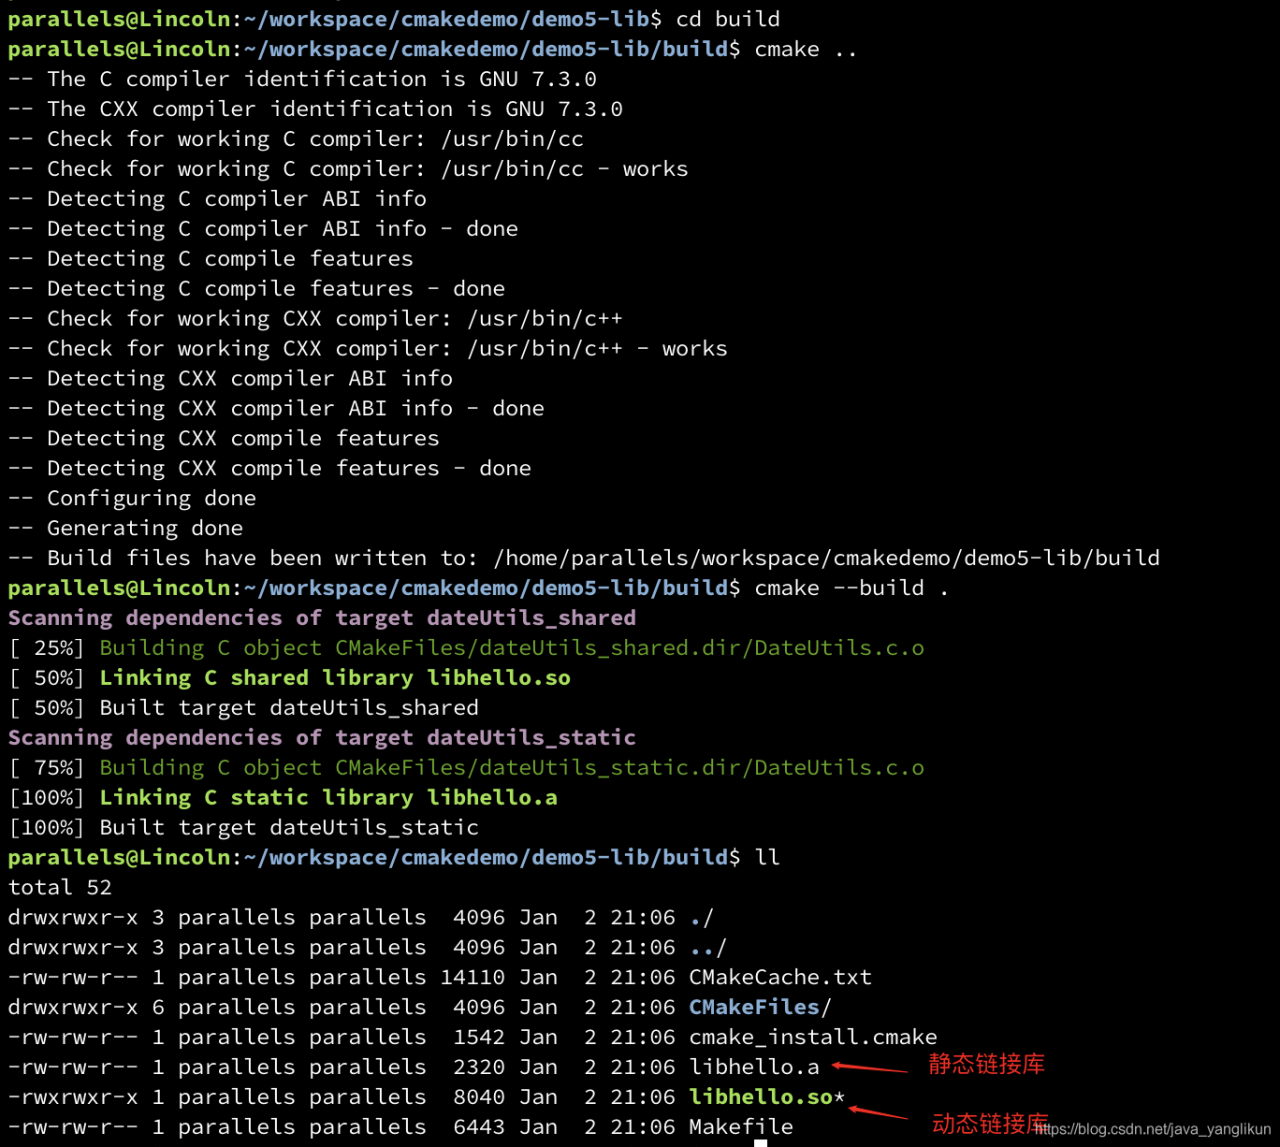1280x1147 pixels.
Task: Click the '../' parent directory entry
Action: [708, 948]
